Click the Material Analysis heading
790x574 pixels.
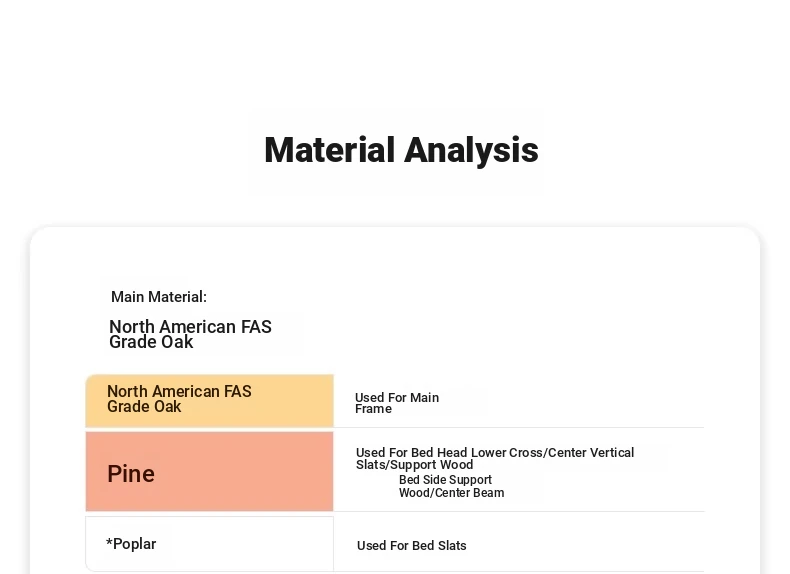[401, 150]
